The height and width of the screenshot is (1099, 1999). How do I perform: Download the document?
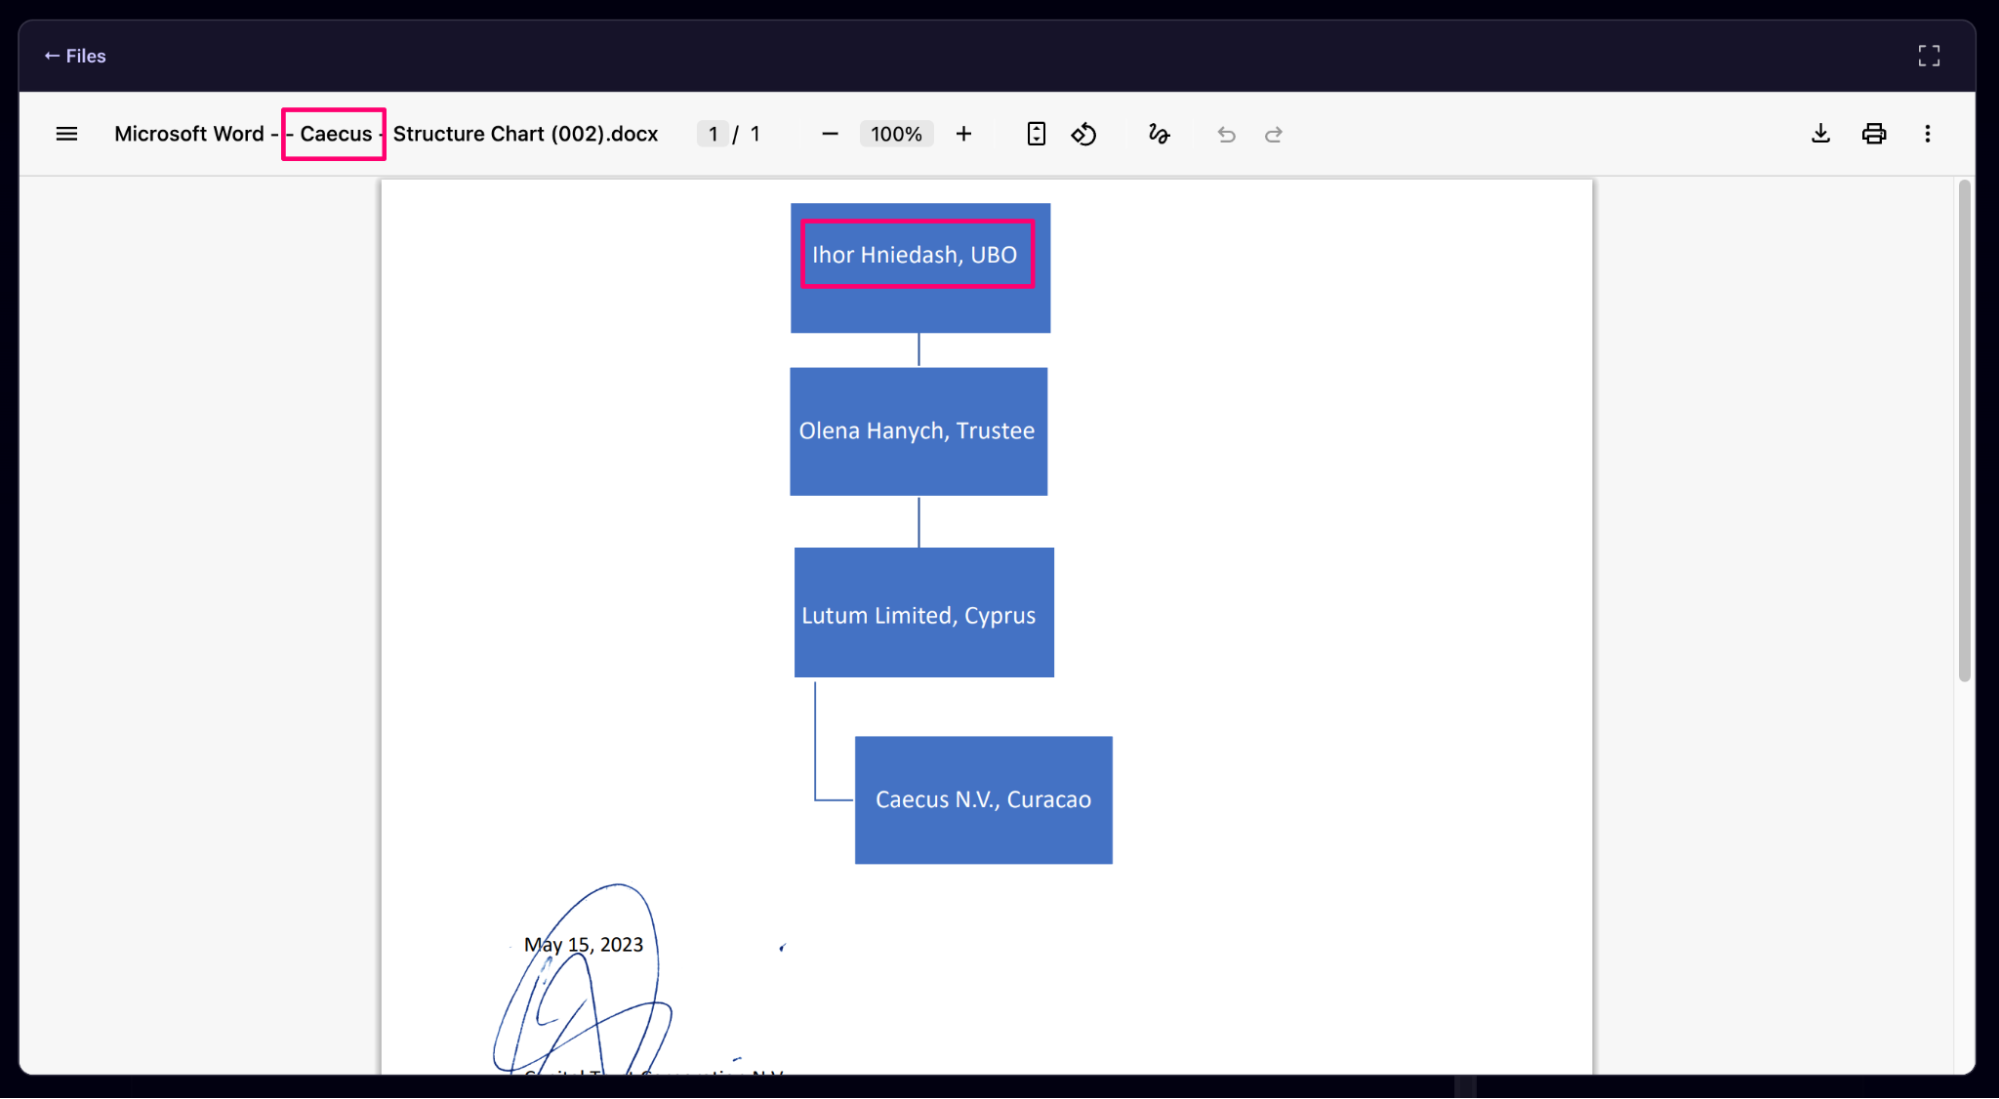(x=1821, y=134)
